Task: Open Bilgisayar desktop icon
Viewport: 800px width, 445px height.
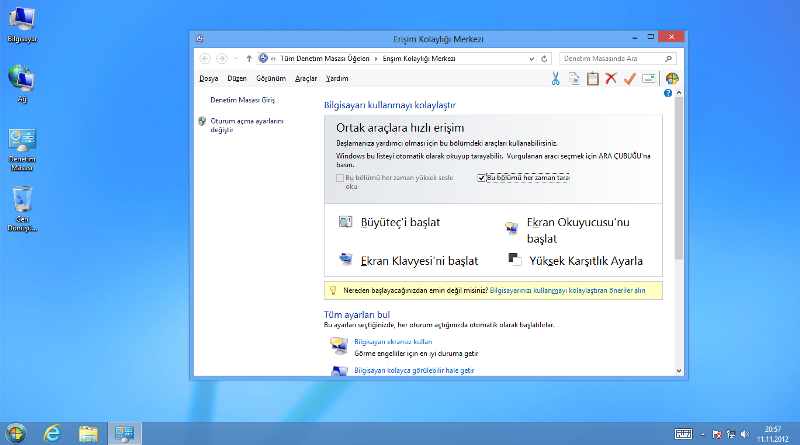Action: click(22, 24)
